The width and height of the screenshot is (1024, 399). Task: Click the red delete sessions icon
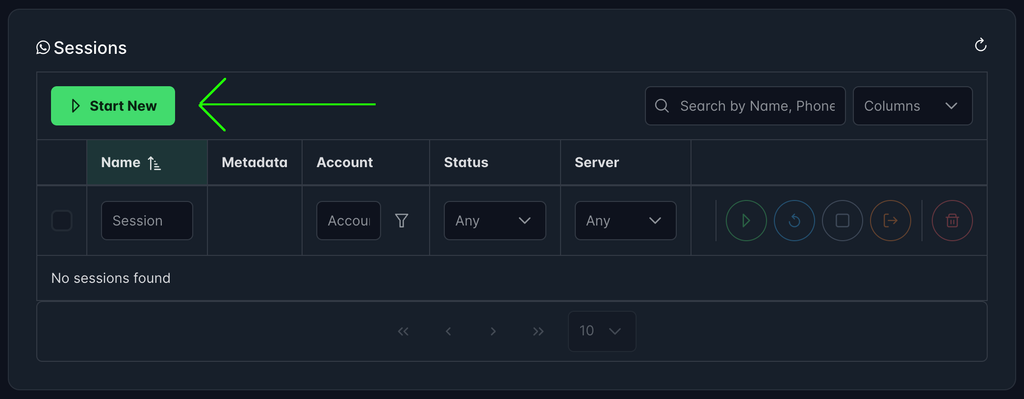(x=952, y=221)
